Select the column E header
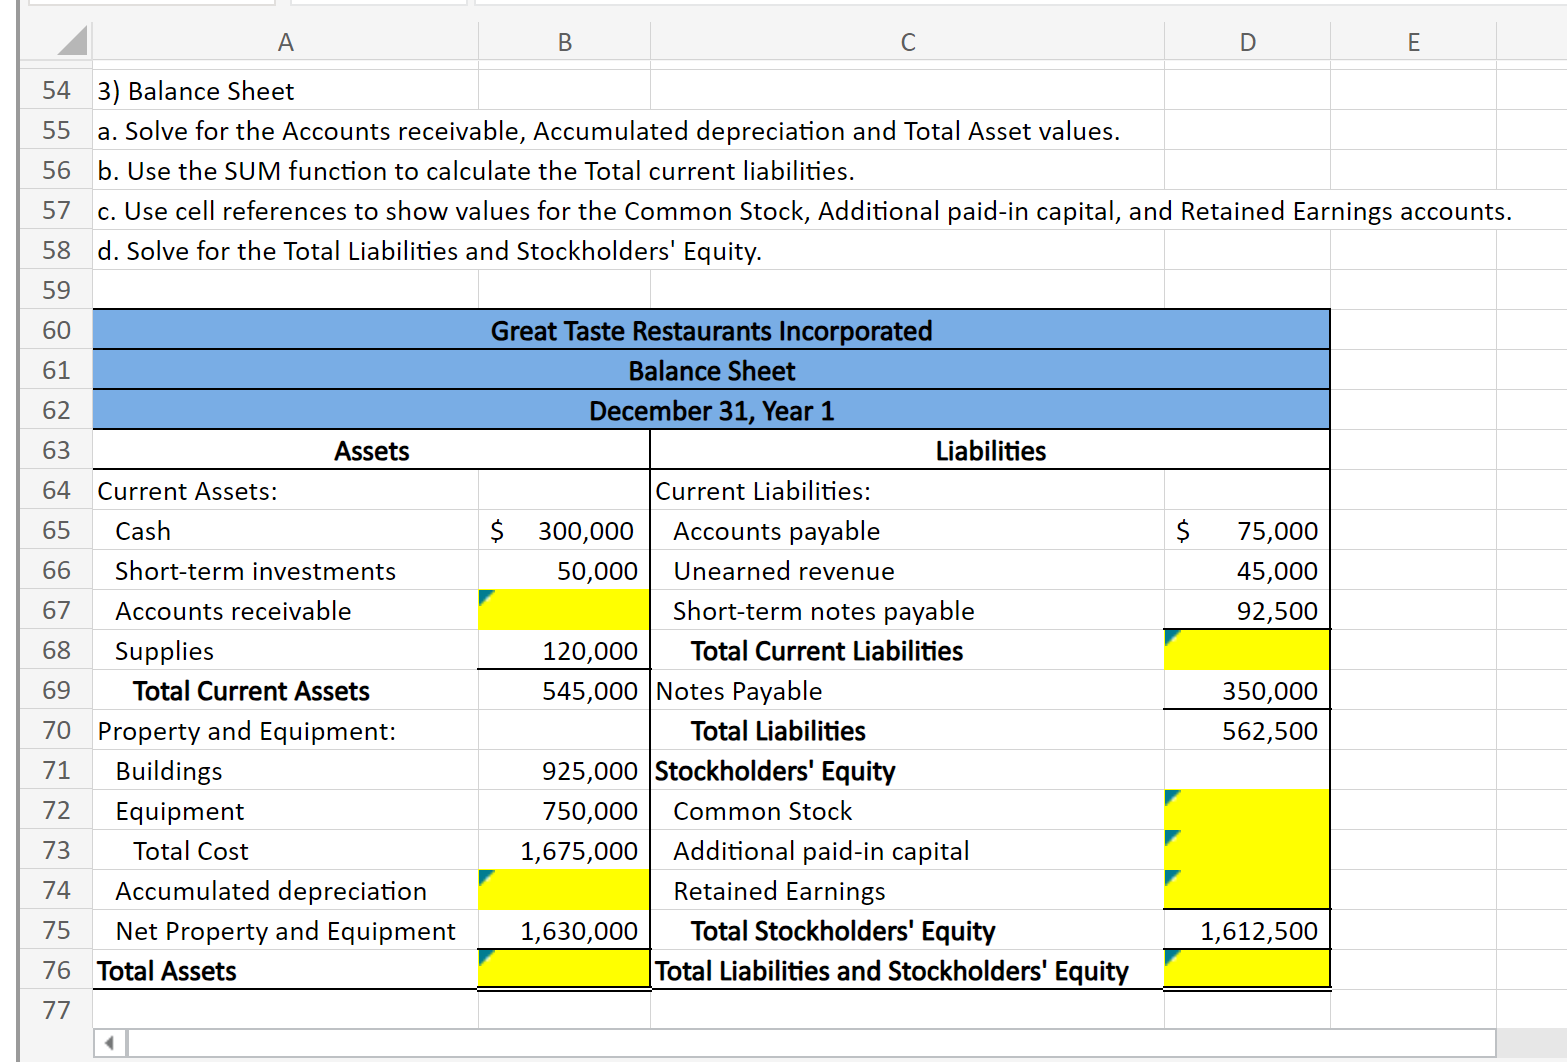 (1413, 42)
